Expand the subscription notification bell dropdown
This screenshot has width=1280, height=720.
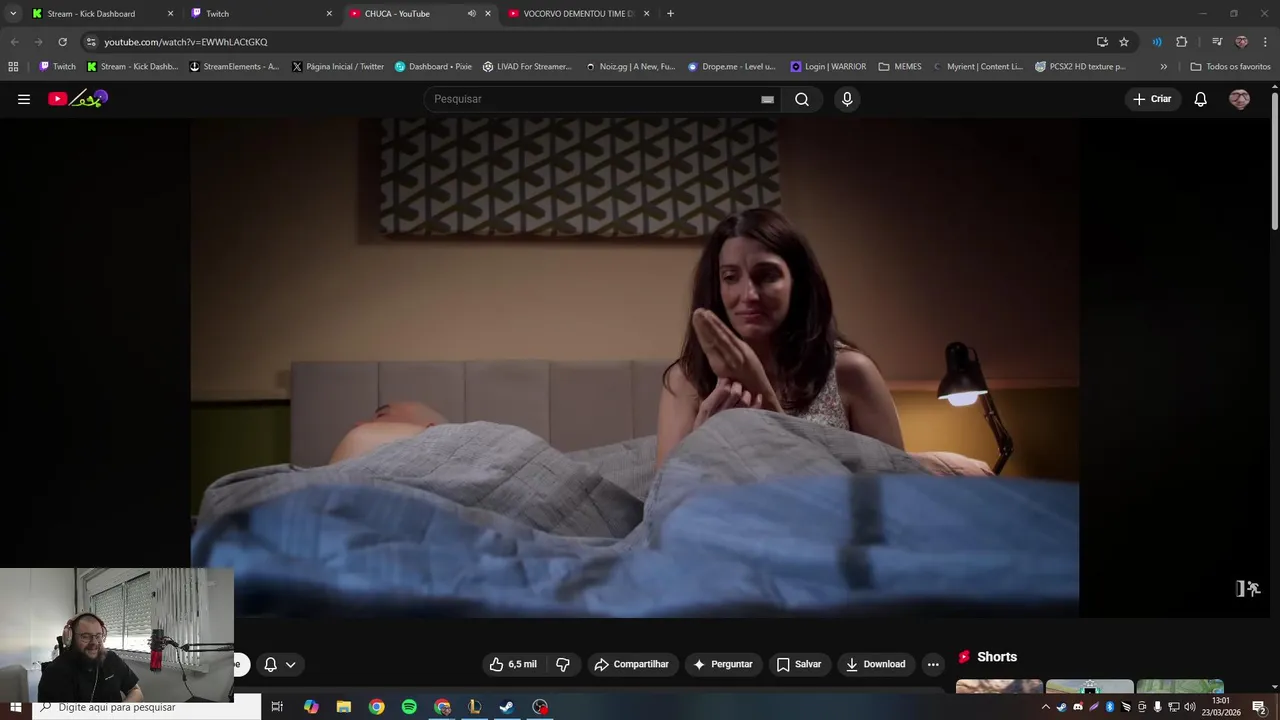click(279, 664)
